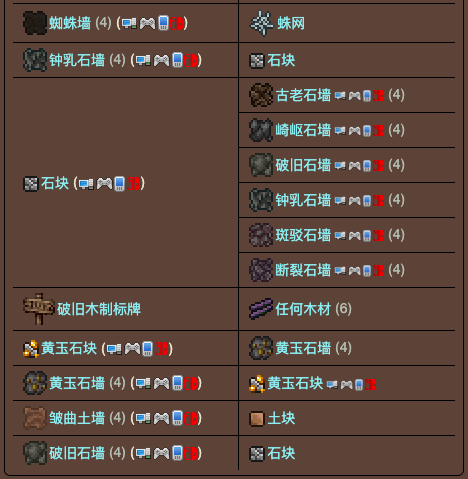Open the 黄玉石墙 link in right column
Screen dimensions: 468x479
(303, 348)
